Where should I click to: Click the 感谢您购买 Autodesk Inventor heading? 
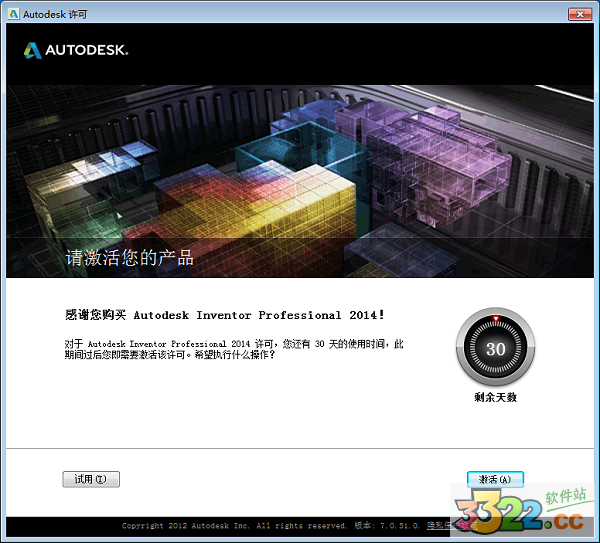click(224, 315)
